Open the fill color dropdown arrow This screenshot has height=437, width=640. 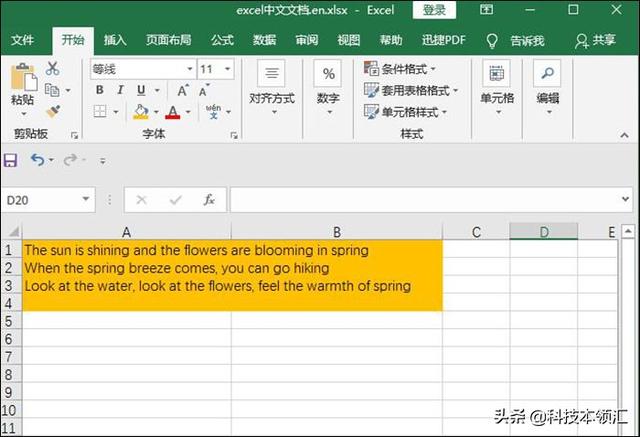[156, 112]
